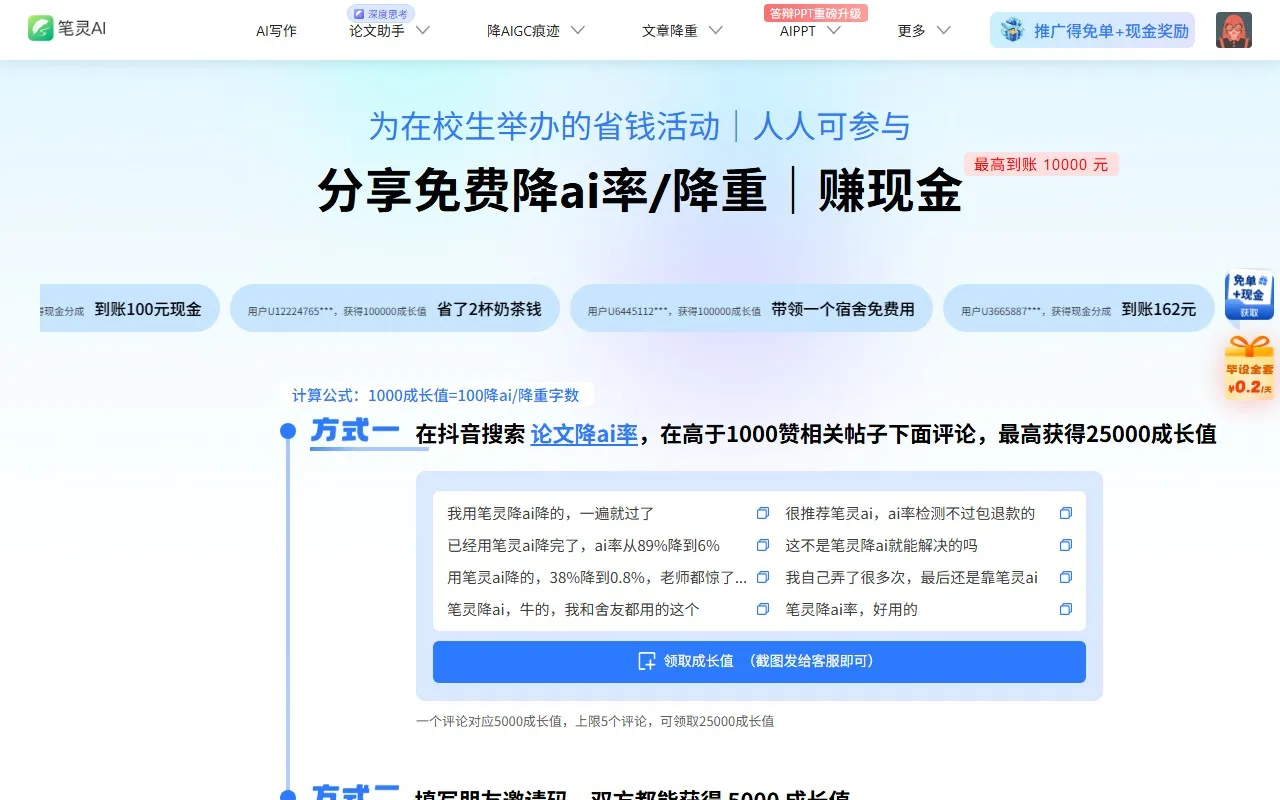Copy the comment 我用笔灵降ai降的，一遍就过了
The width and height of the screenshot is (1280, 800).
[x=763, y=513]
